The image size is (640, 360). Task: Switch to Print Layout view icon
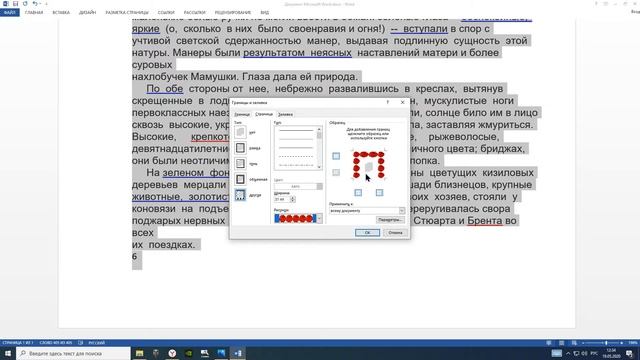(x=562, y=343)
